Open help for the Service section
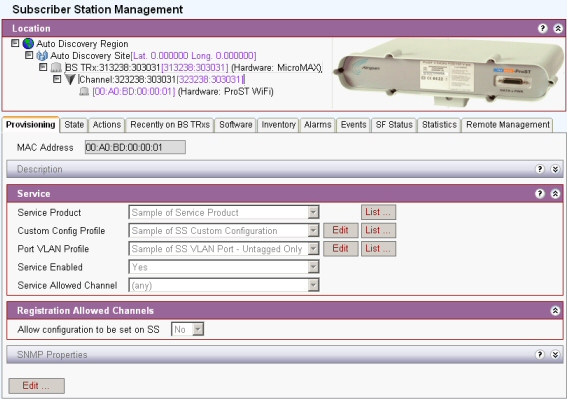Viewport: 567px width, 399px height. (x=540, y=194)
